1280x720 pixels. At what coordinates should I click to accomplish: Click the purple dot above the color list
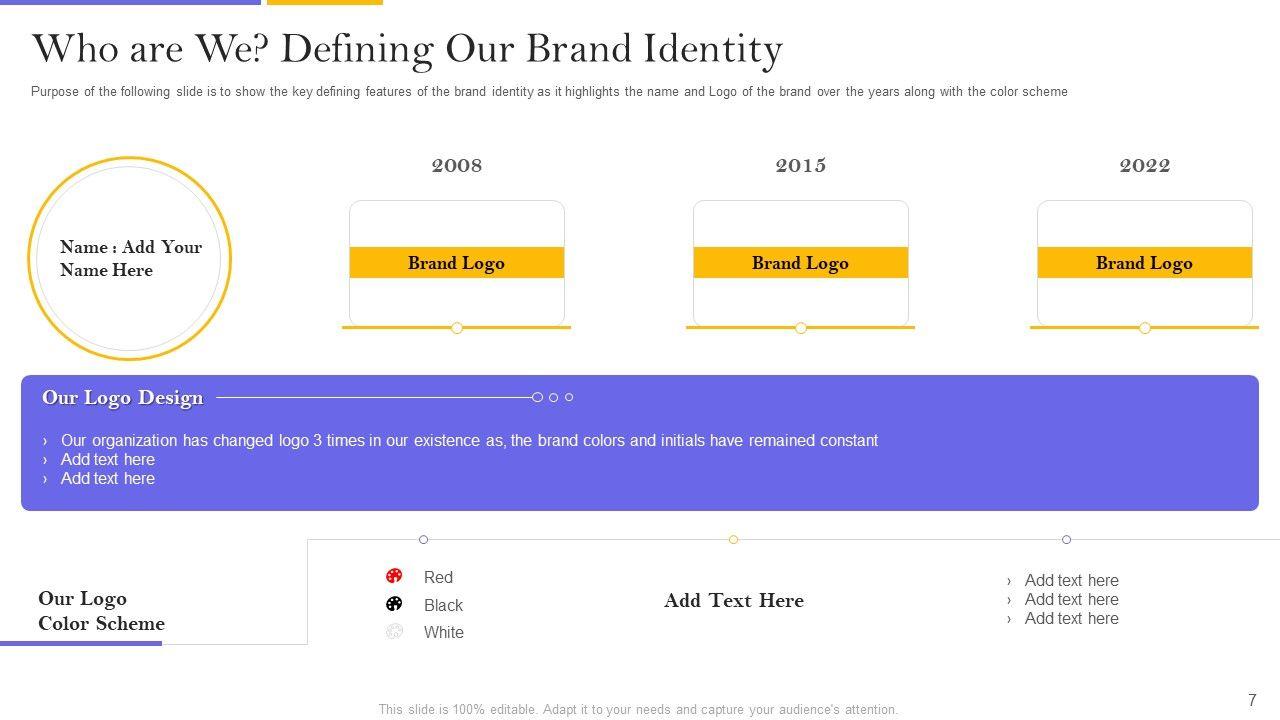423,540
